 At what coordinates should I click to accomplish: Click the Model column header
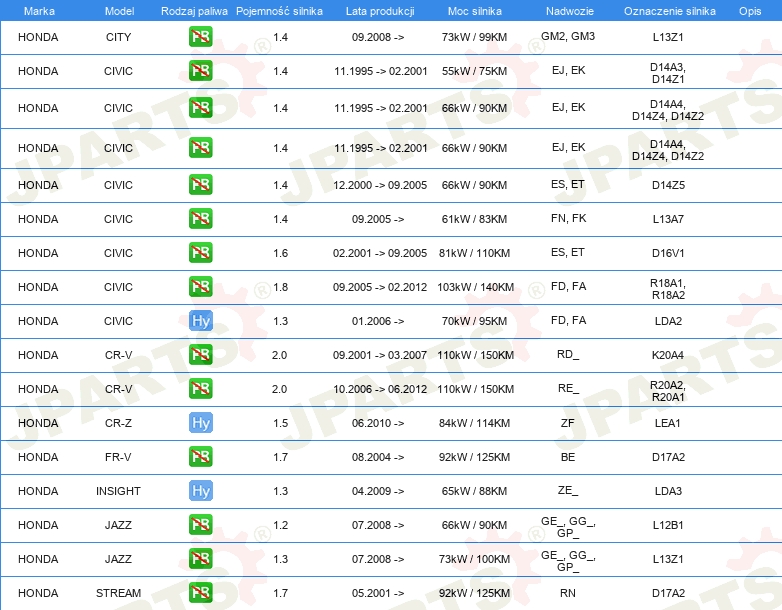click(119, 11)
